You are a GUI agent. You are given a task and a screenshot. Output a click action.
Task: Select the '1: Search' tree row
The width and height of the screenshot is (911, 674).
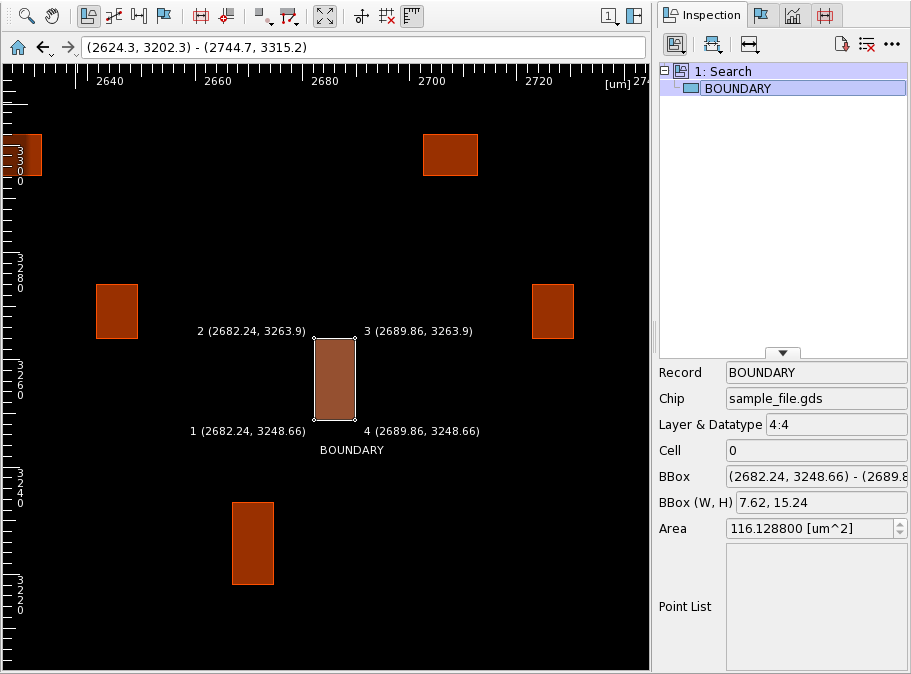(x=783, y=71)
